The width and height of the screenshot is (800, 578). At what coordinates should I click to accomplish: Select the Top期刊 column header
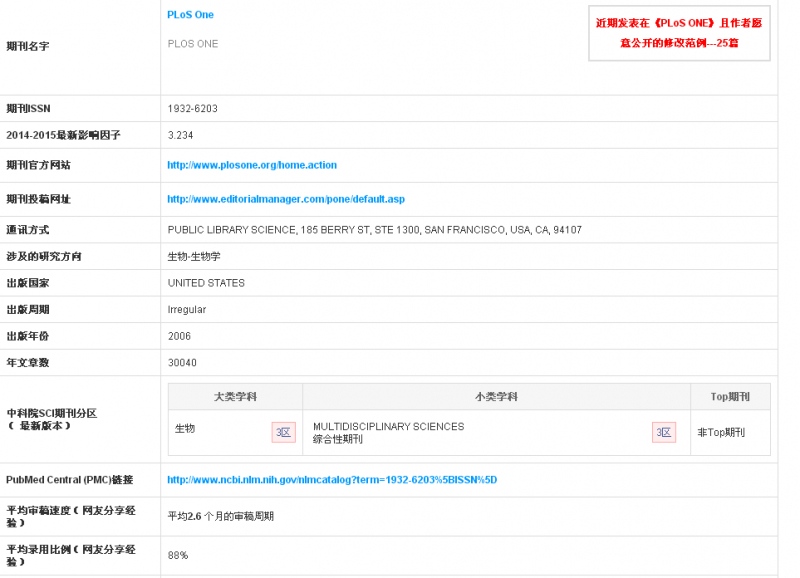pyautogui.click(x=730, y=397)
